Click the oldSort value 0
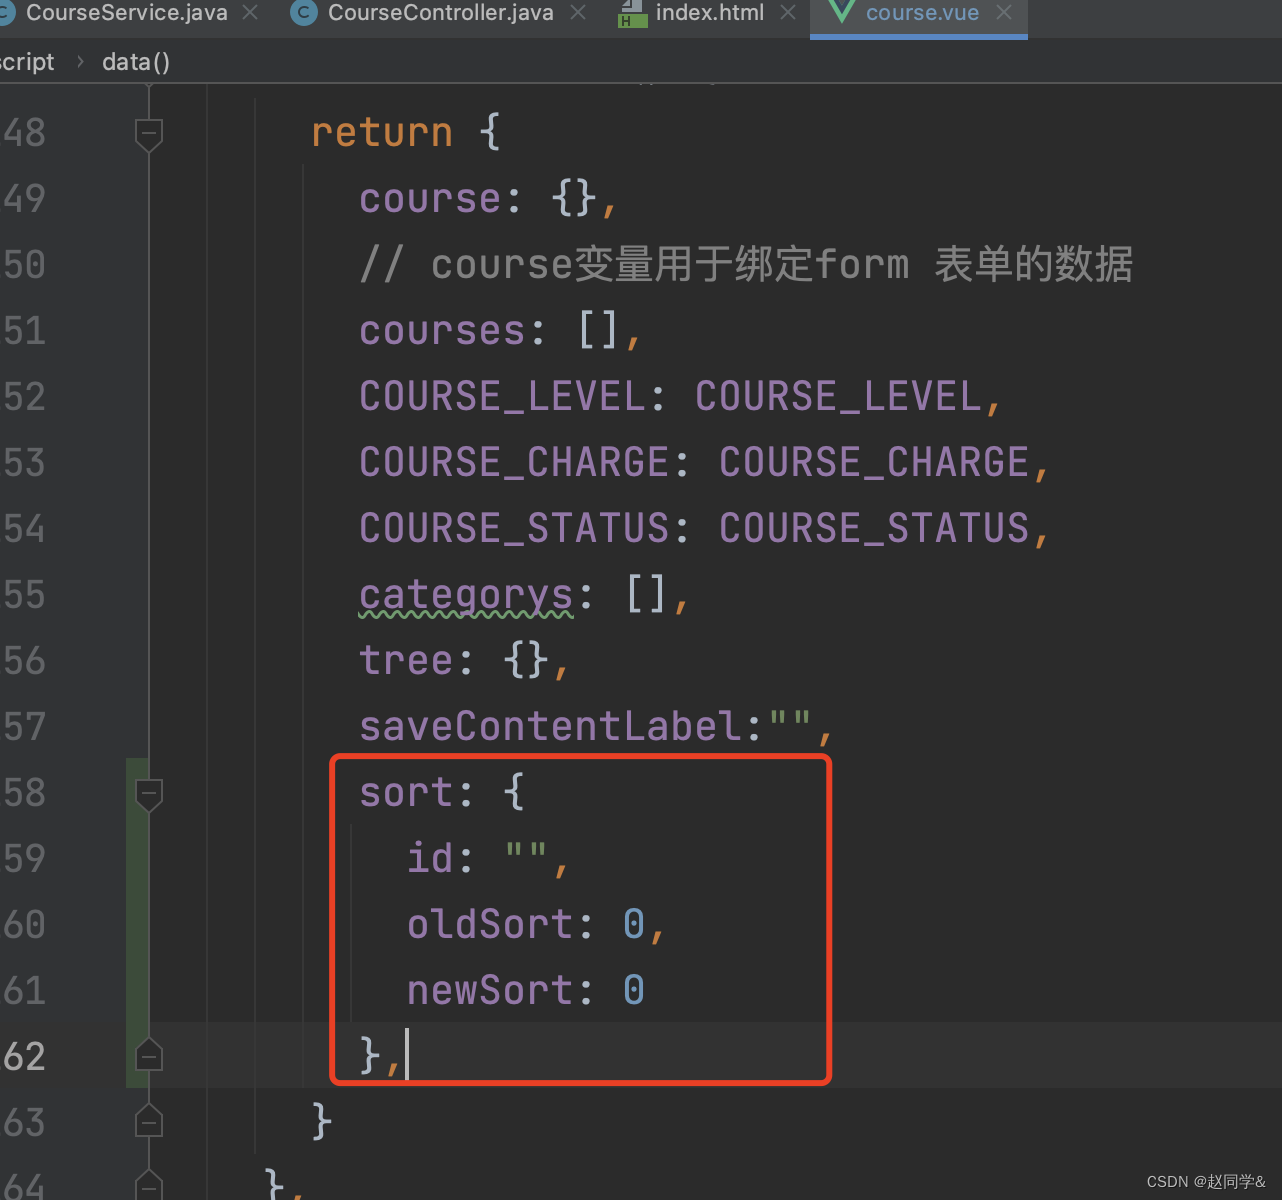 point(634,924)
